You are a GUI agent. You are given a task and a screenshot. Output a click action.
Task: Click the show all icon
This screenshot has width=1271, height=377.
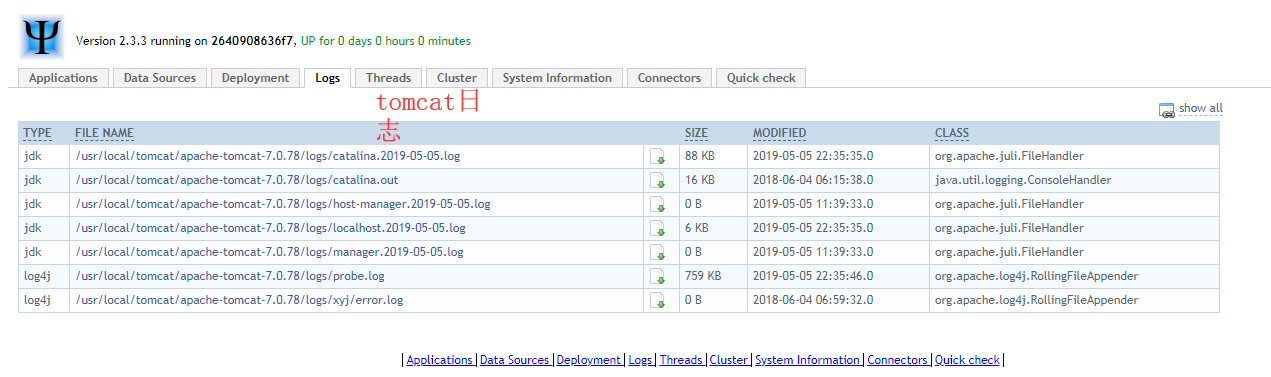point(1166,110)
